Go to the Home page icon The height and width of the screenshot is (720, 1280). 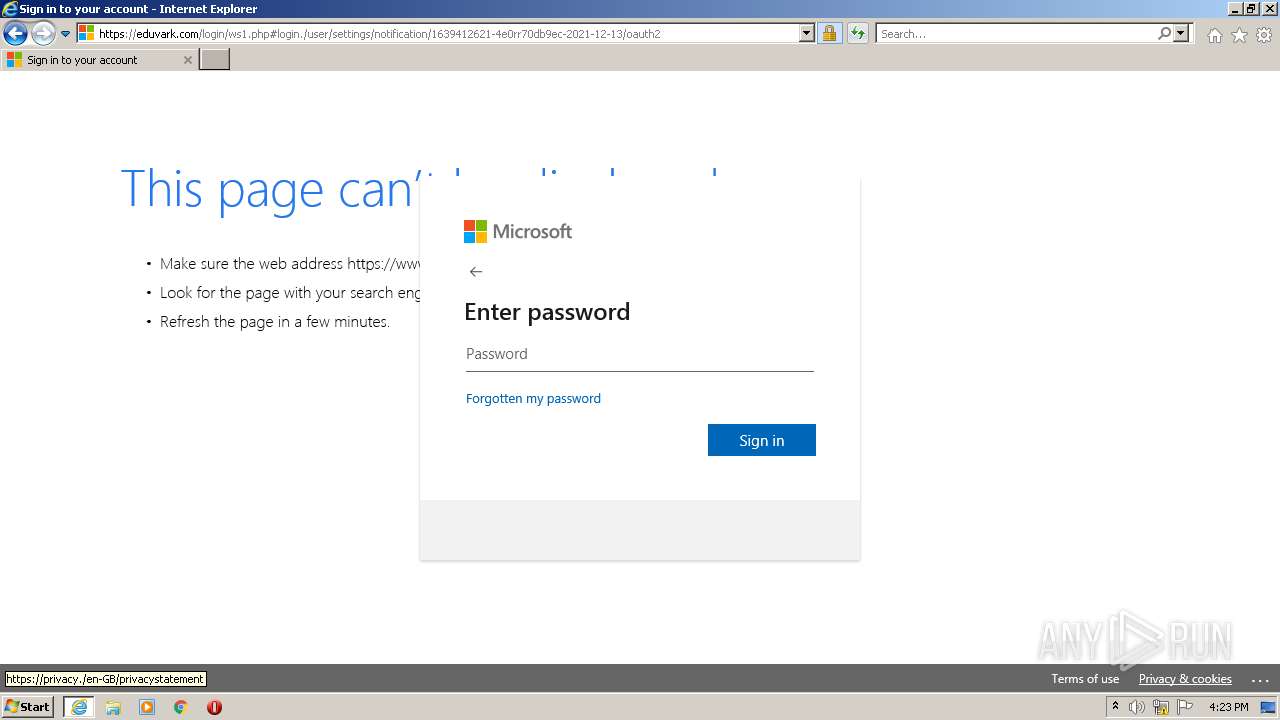1214,35
